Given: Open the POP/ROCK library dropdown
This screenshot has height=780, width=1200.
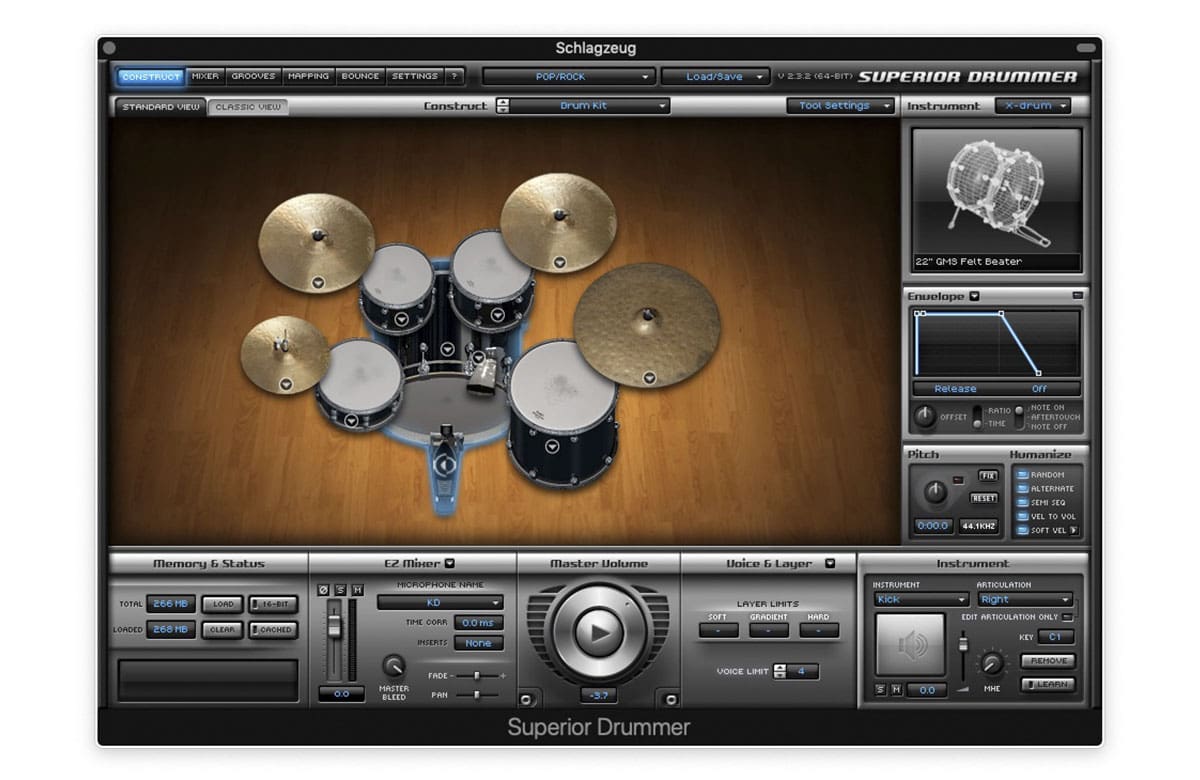Looking at the screenshot, I should [569, 76].
